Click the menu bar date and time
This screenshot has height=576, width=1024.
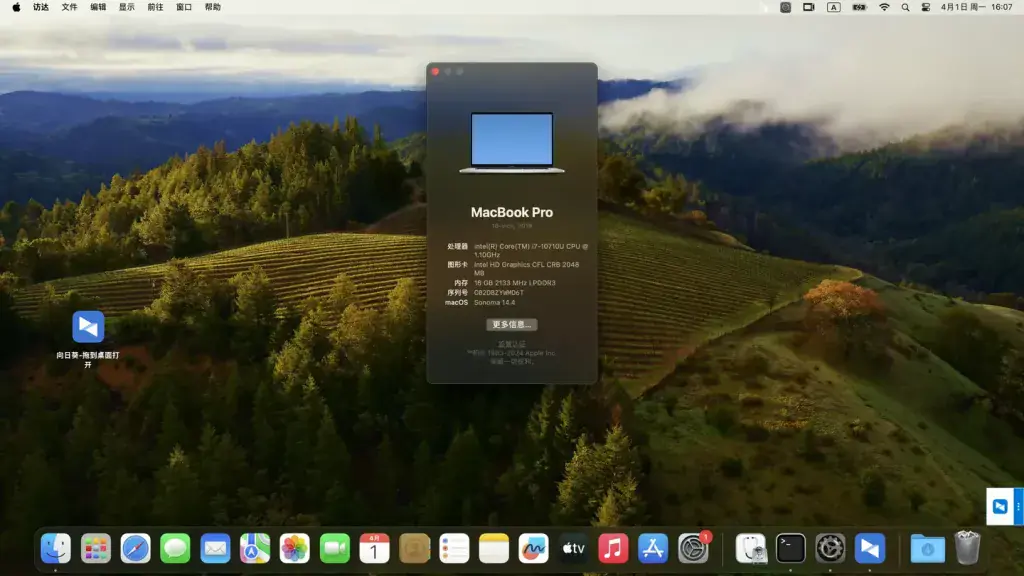point(976,7)
